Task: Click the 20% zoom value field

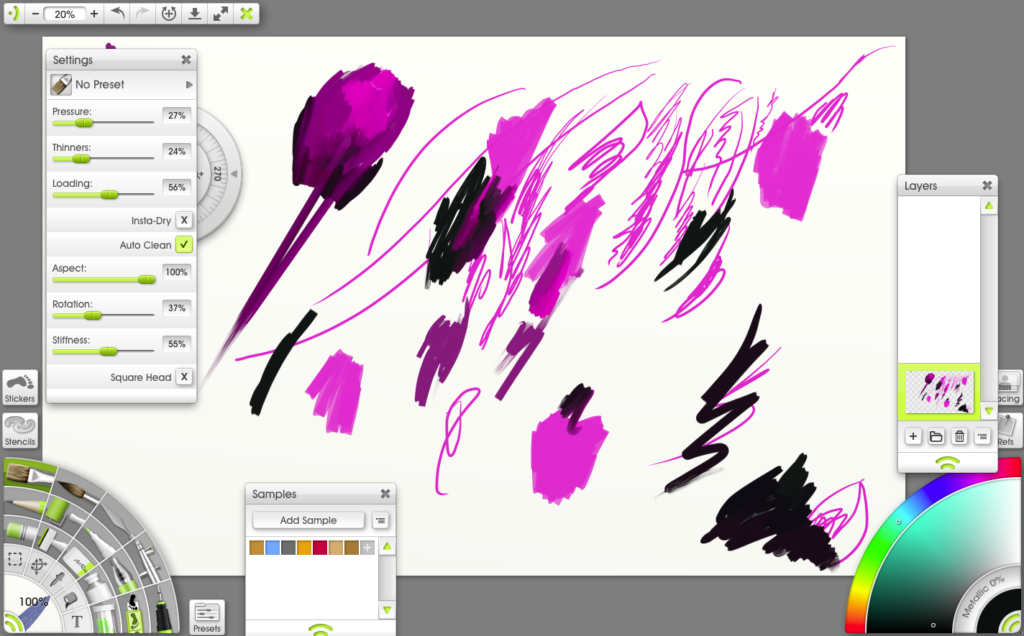Action: tap(64, 14)
